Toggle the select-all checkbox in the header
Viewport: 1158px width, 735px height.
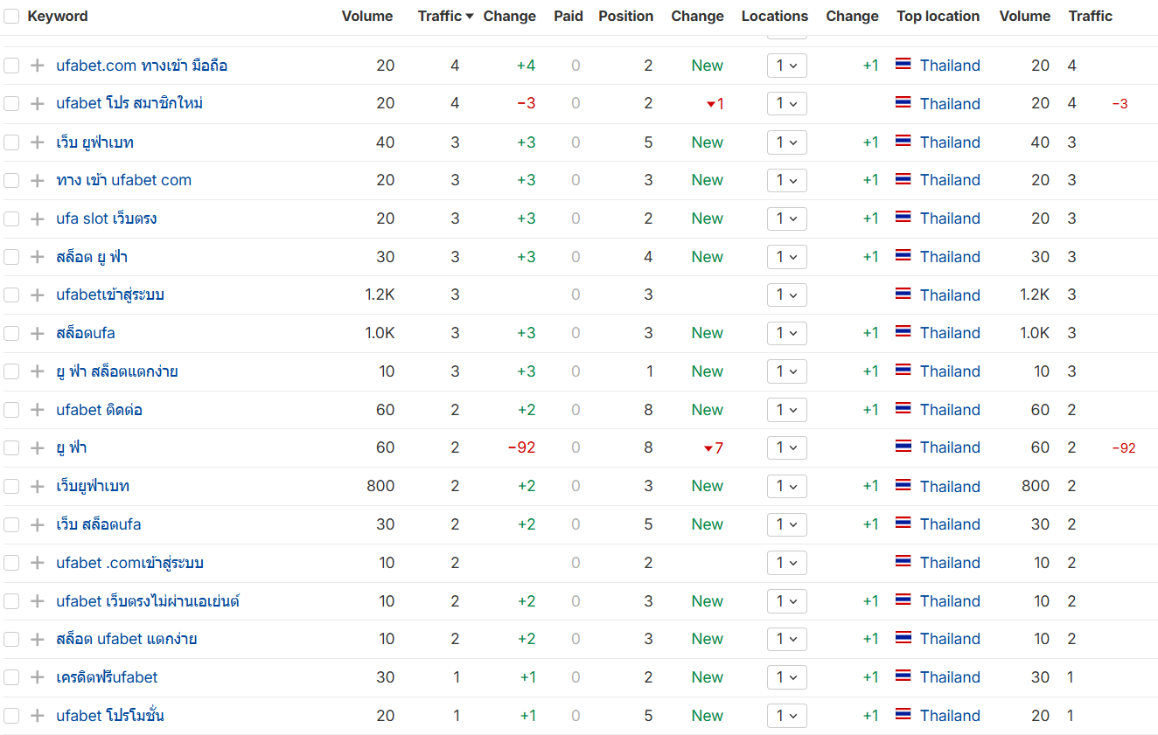pos(11,16)
